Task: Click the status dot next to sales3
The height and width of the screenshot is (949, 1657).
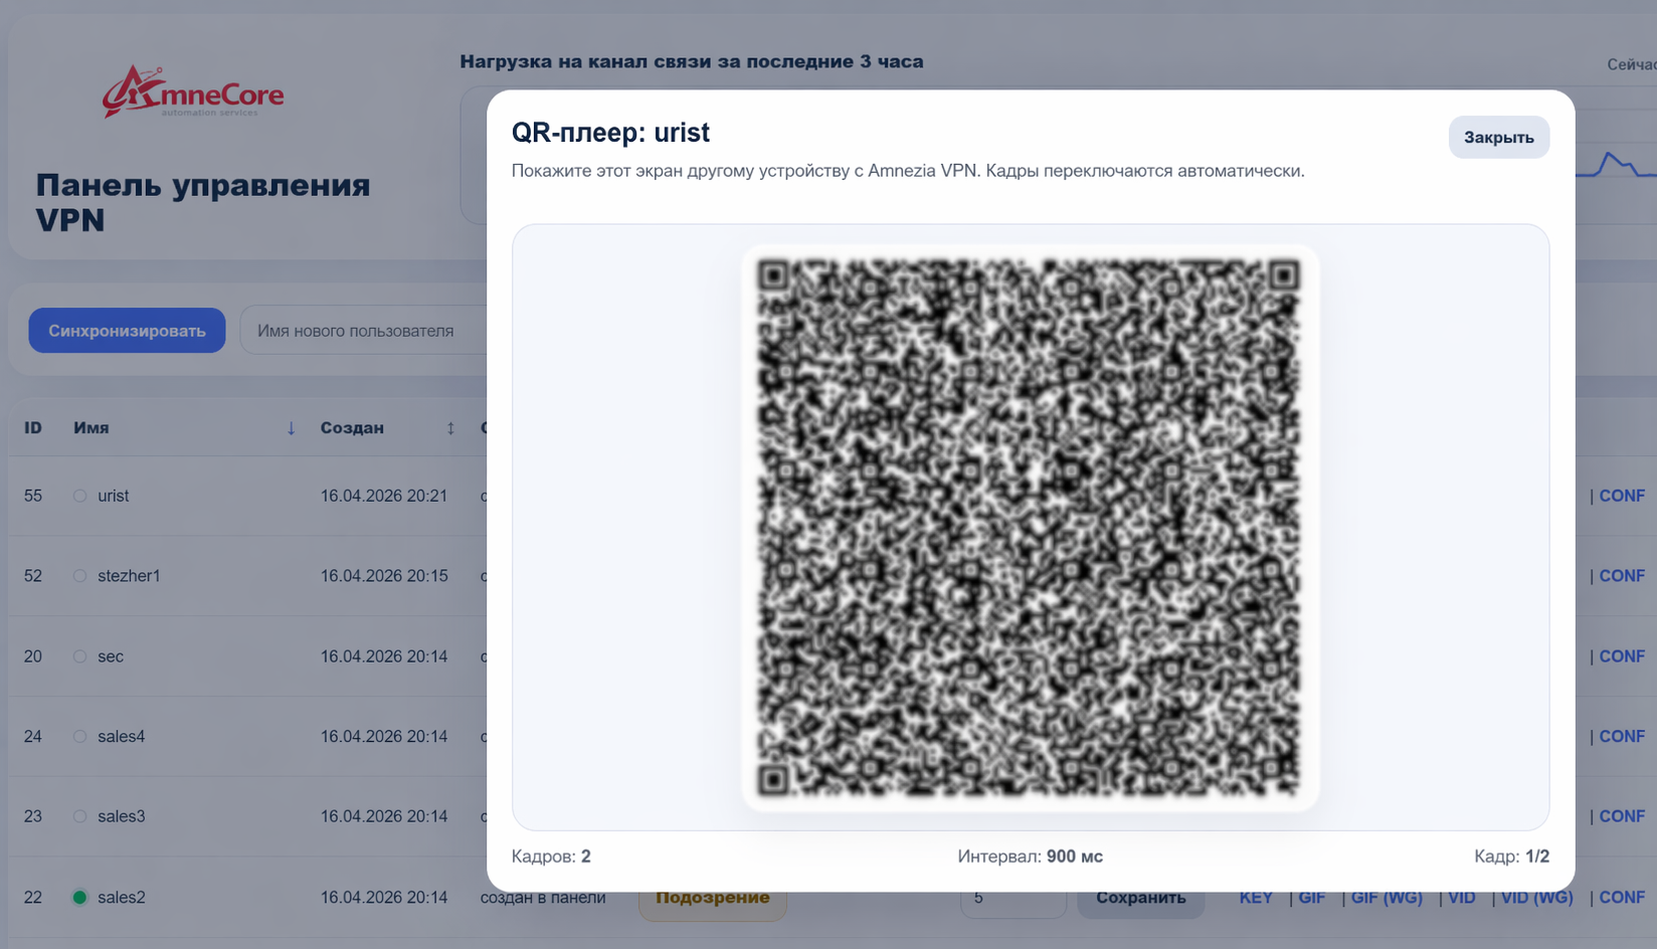Action: [x=80, y=817]
